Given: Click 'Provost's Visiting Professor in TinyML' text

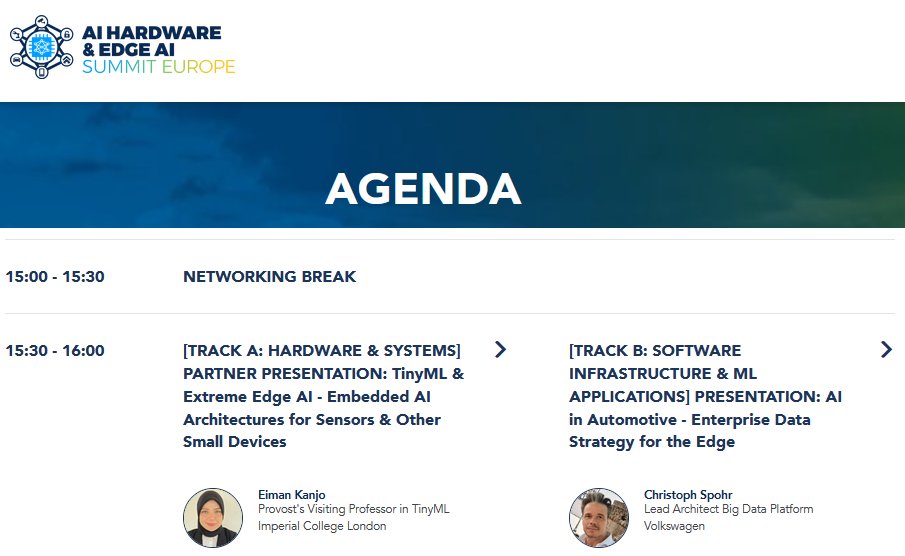Looking at the screenshot, I should click(353, 509).
